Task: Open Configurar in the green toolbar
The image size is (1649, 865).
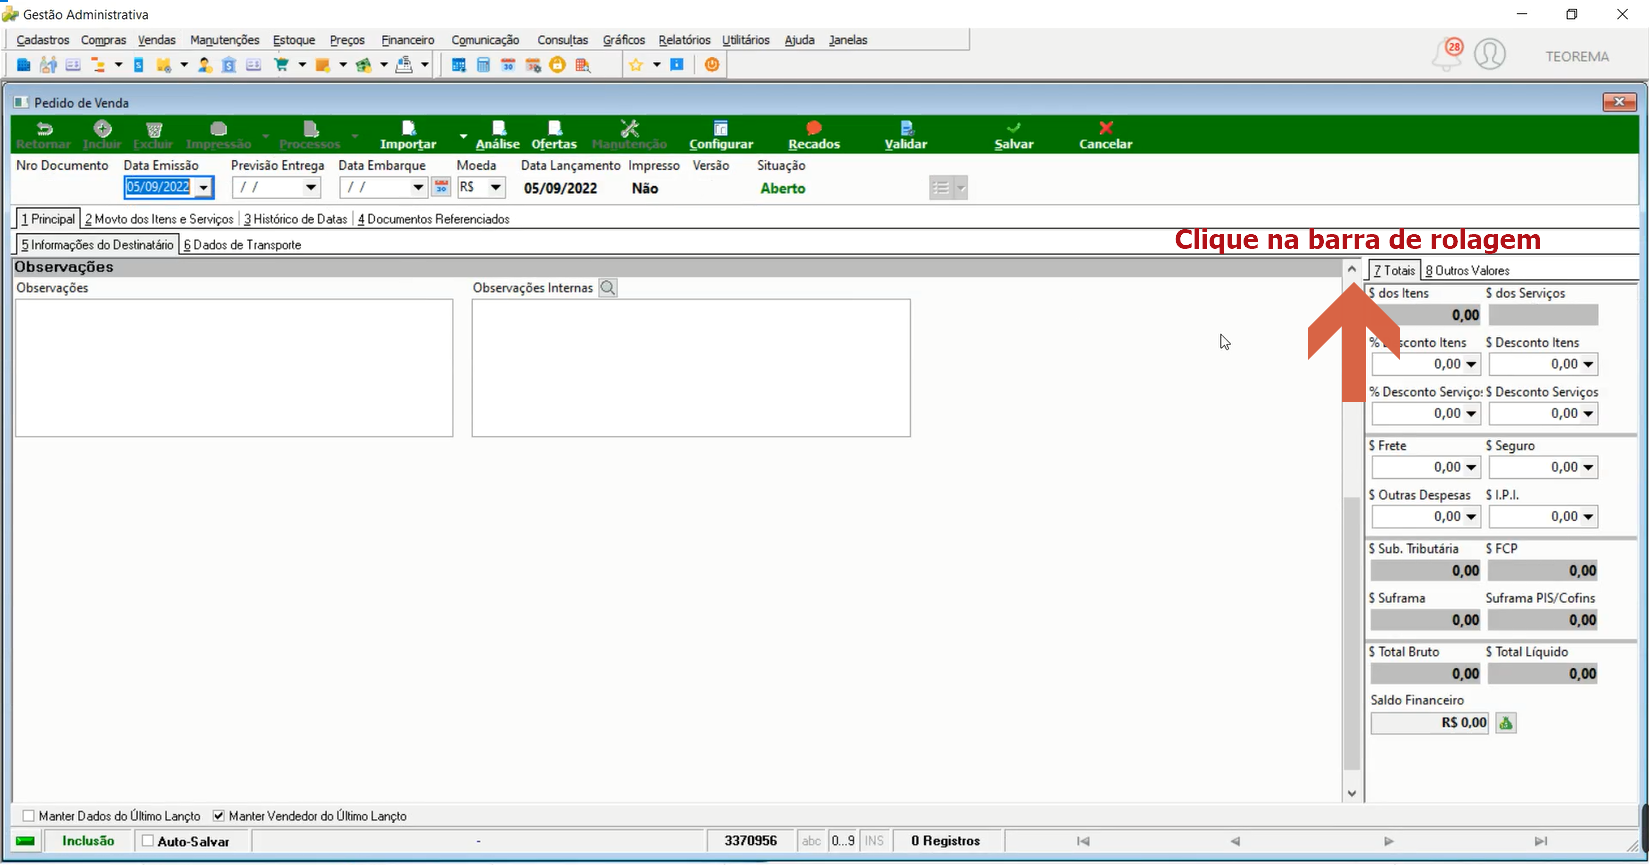Action: click(x=721, y=135)
